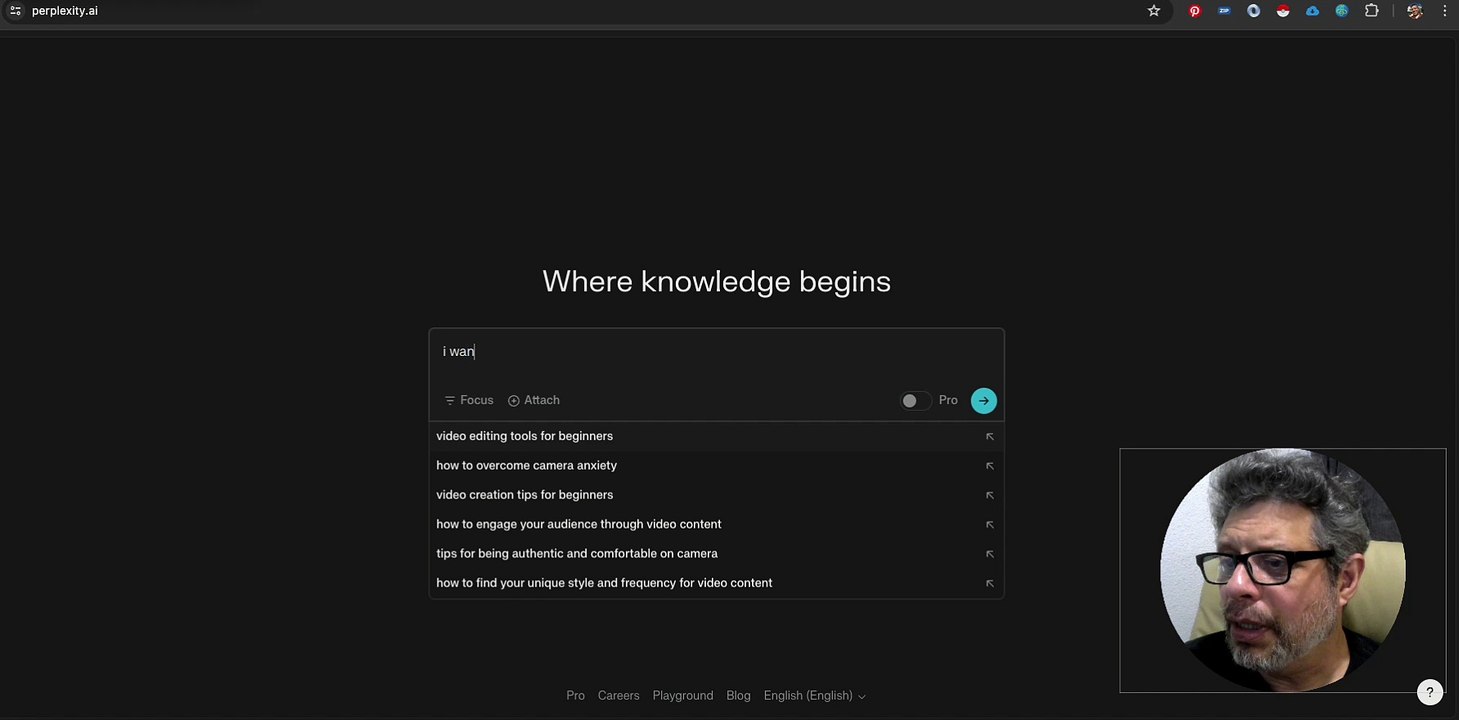Screen dimensions: 1459x720
Task: Open the Focus filter options
Action: pos(469,400)
